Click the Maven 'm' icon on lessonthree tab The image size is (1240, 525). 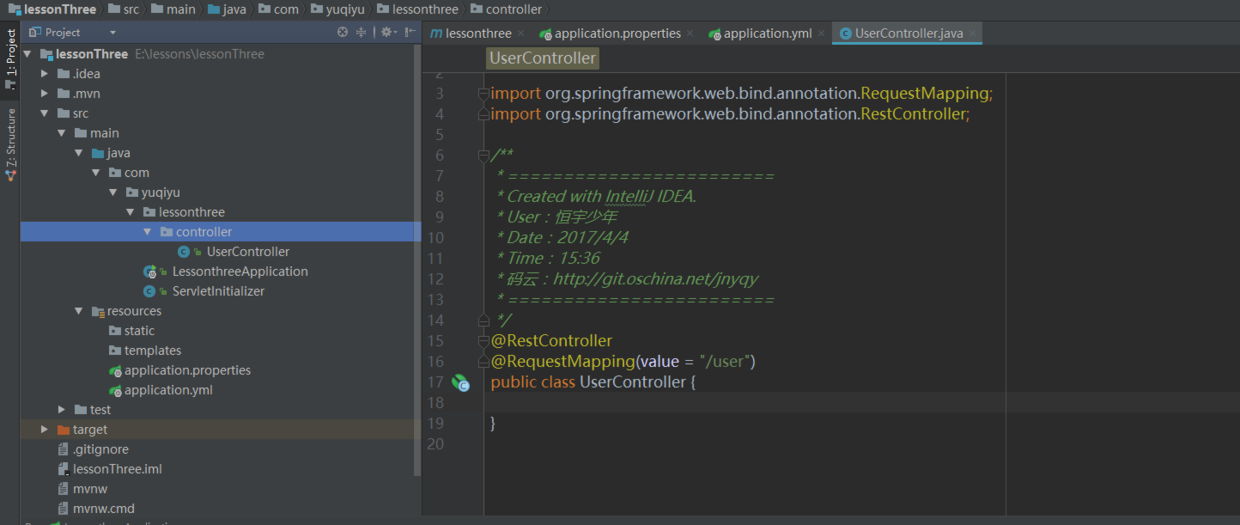[x=436, y=33]
